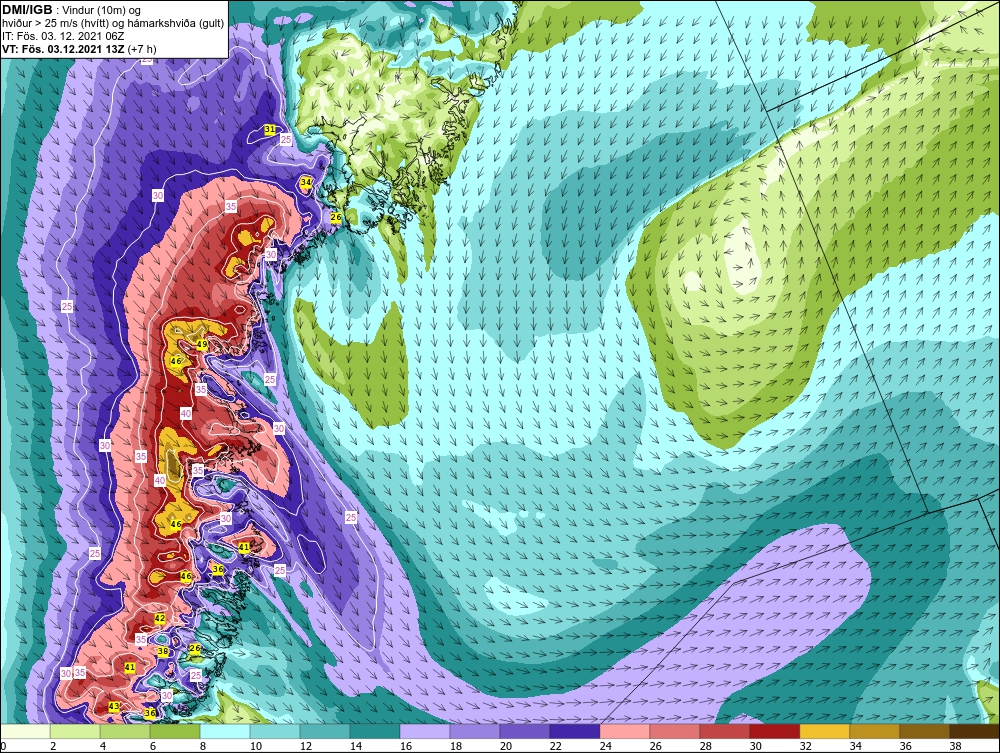Select legend scale number 34

tap(855, 747)
